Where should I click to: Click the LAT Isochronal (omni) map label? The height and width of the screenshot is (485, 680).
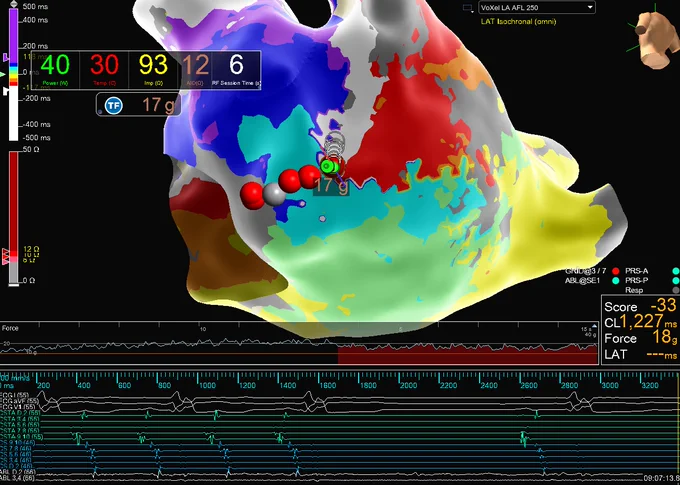click(x=518, y=21)
